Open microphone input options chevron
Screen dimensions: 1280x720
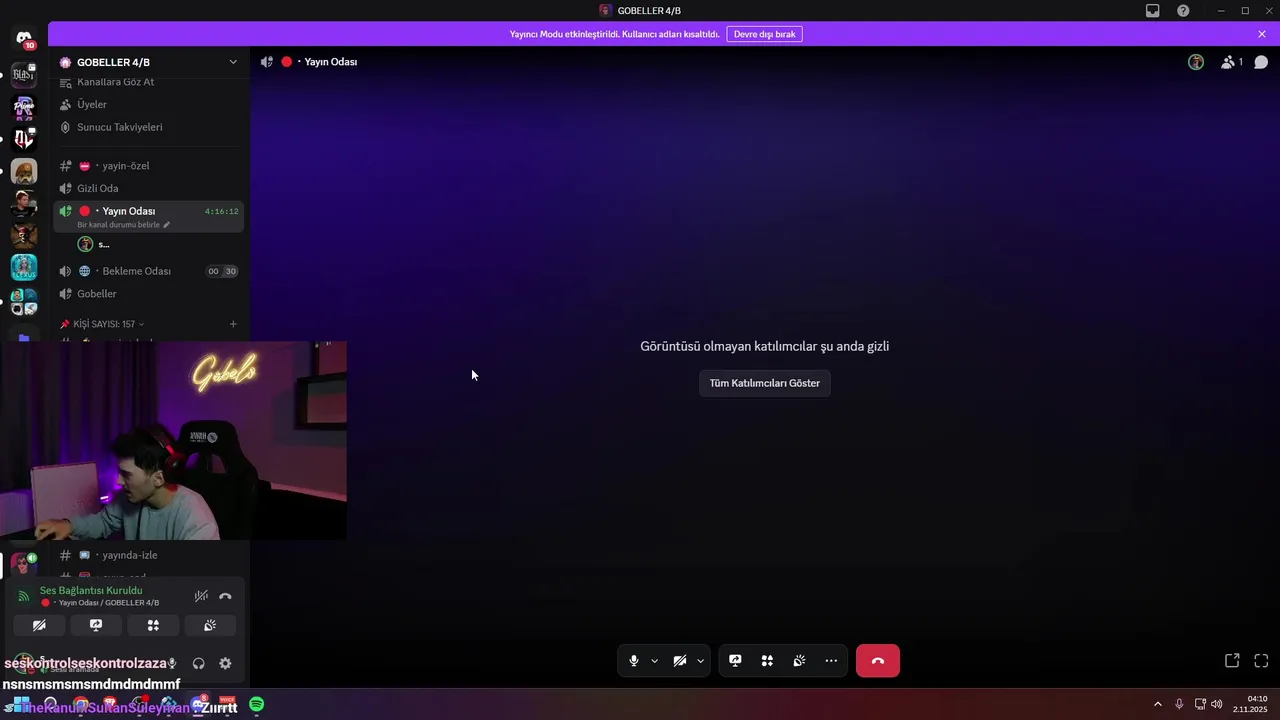(x=654, y=661)
